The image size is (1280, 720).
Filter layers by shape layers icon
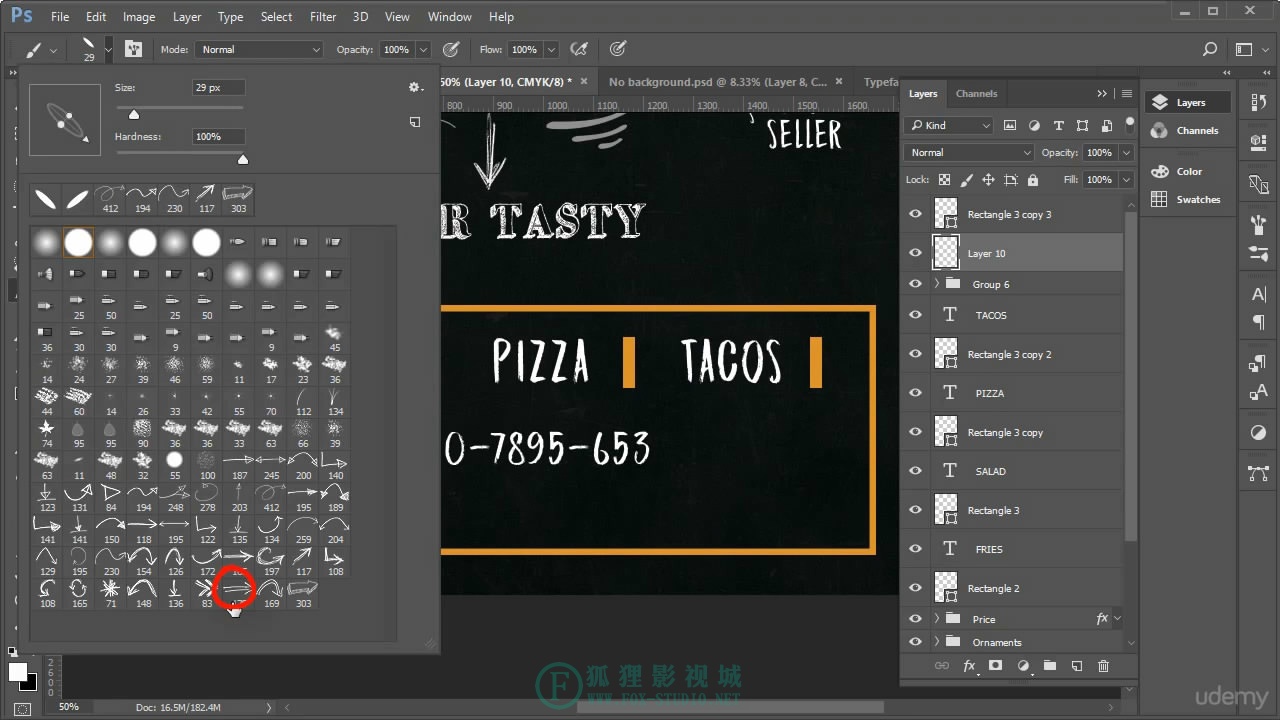tap(1082, 125)
